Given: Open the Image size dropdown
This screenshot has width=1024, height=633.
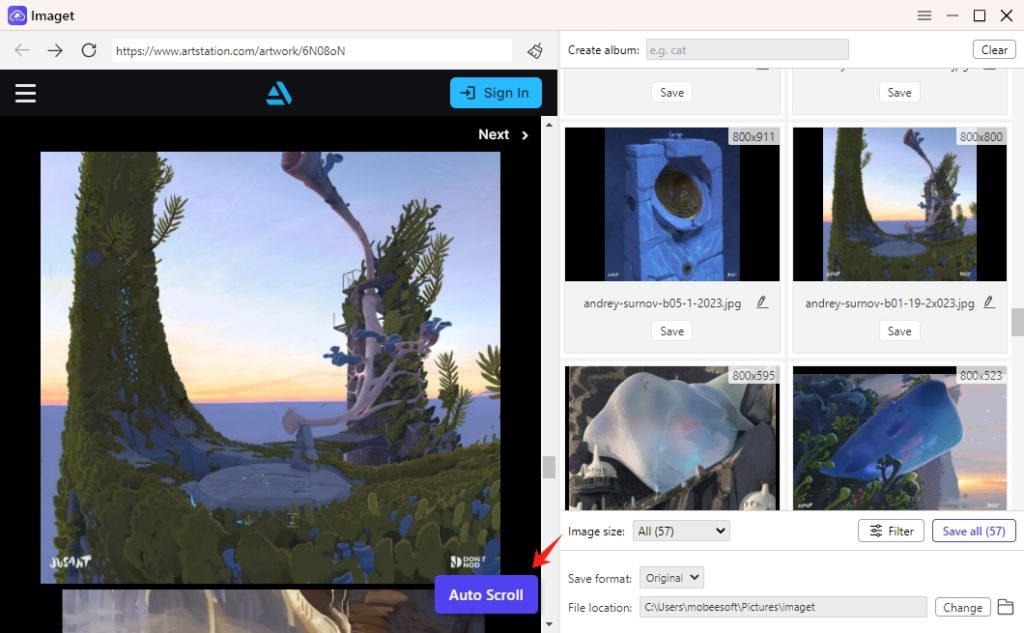Looking at the screenshot, I should click(x=680, y=530).
